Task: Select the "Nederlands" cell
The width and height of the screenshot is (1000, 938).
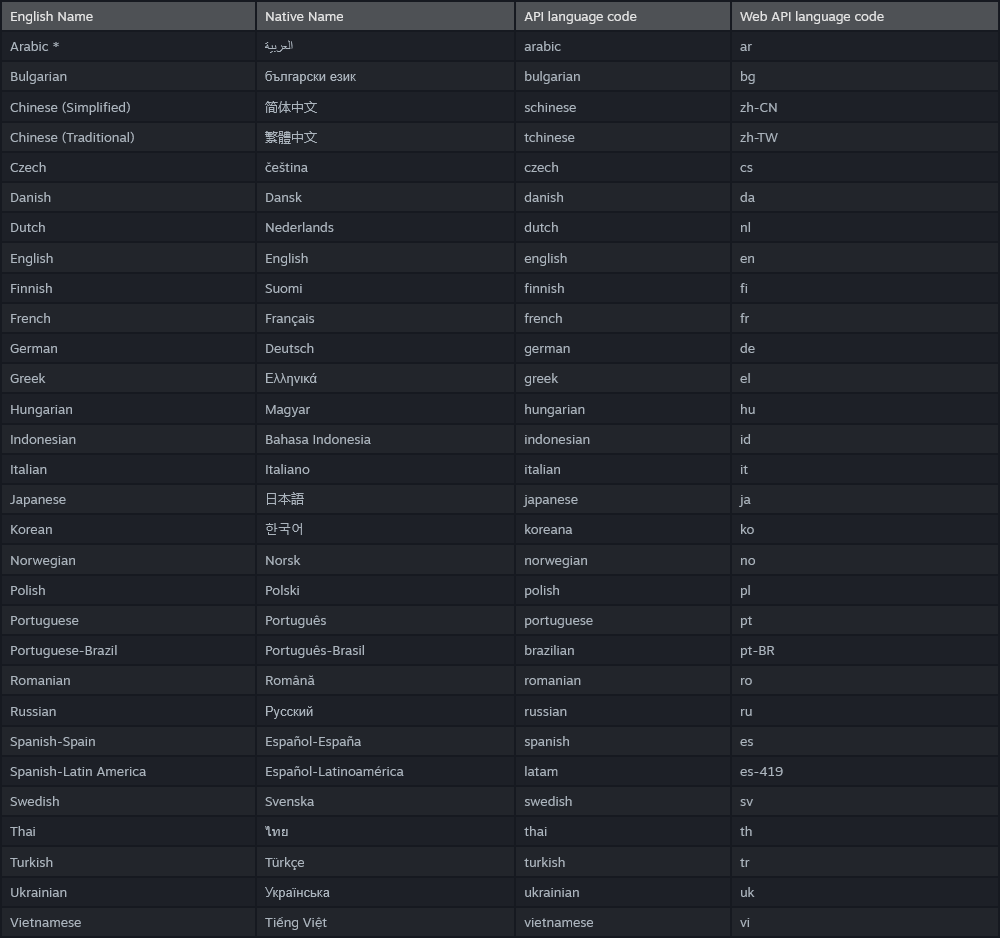Action: [x=385, y=227]
